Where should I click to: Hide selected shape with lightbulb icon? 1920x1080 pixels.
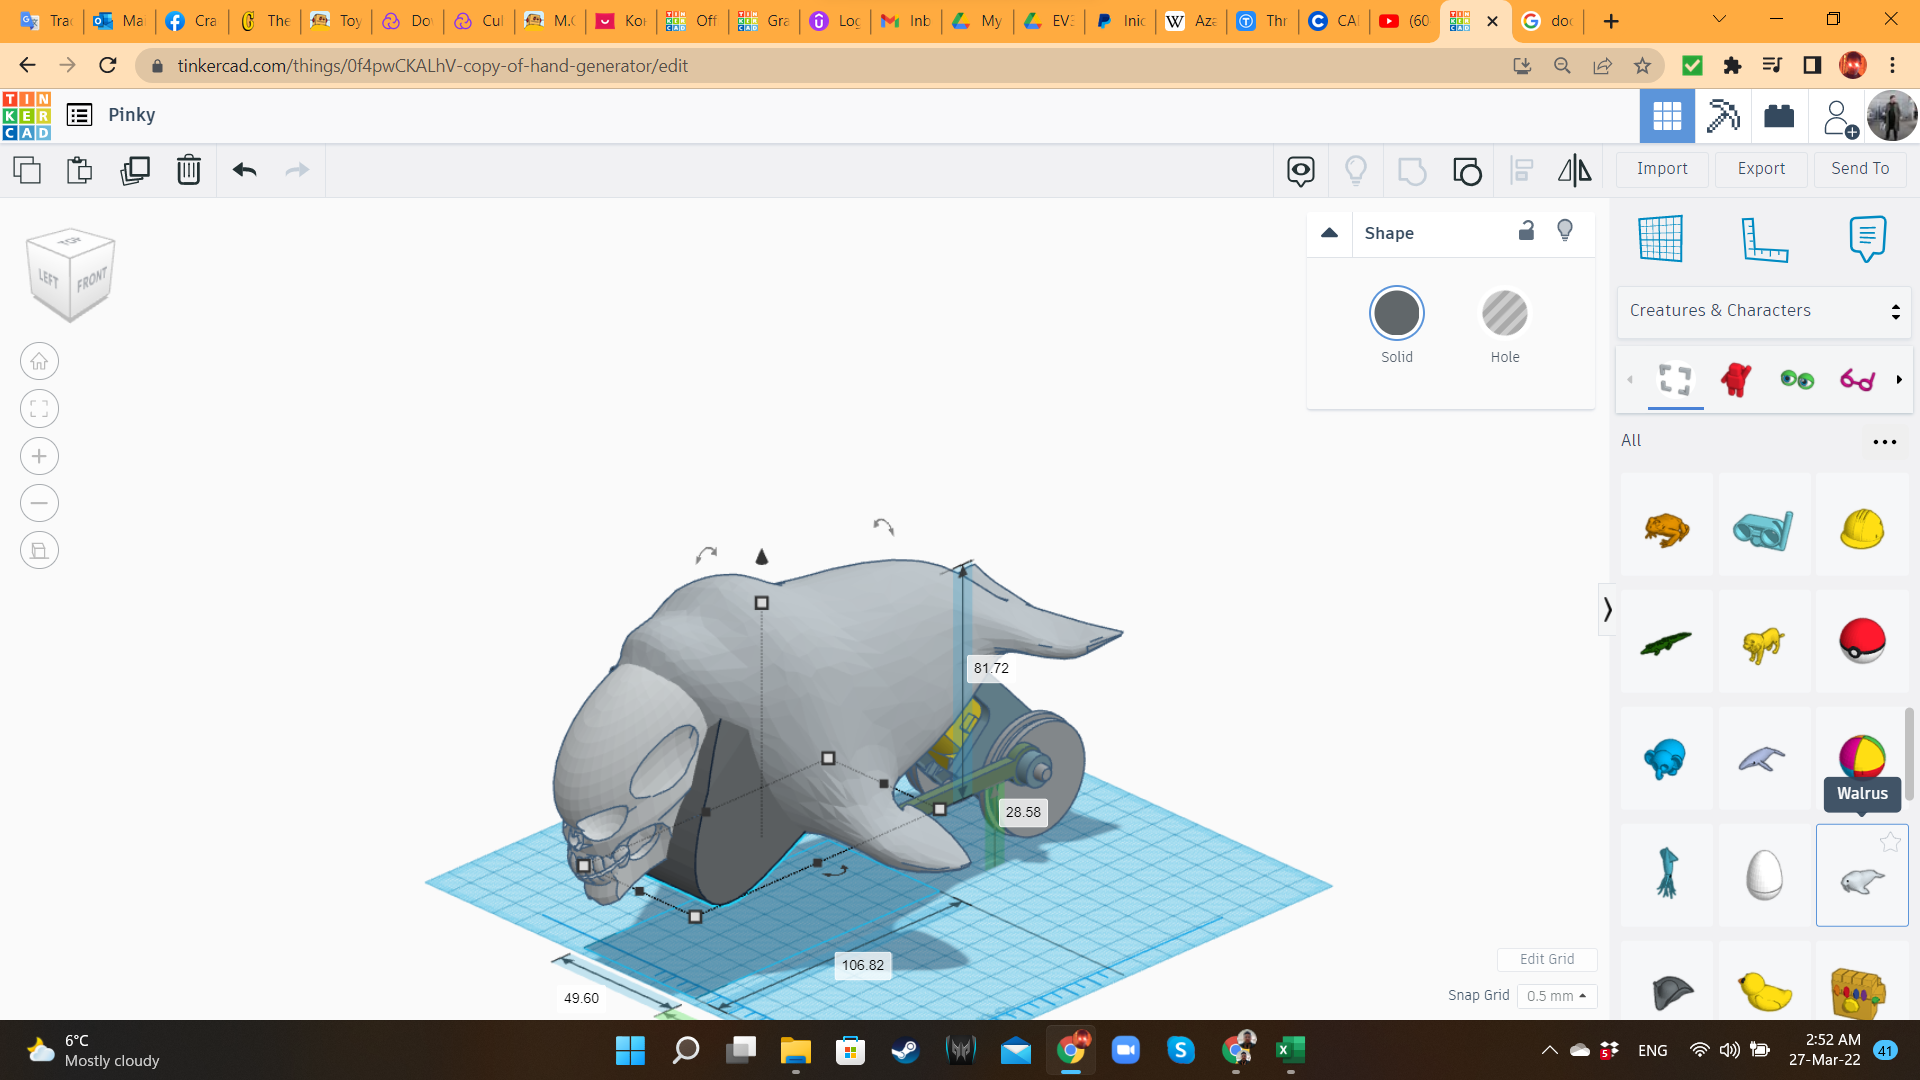click(1565, 231)
